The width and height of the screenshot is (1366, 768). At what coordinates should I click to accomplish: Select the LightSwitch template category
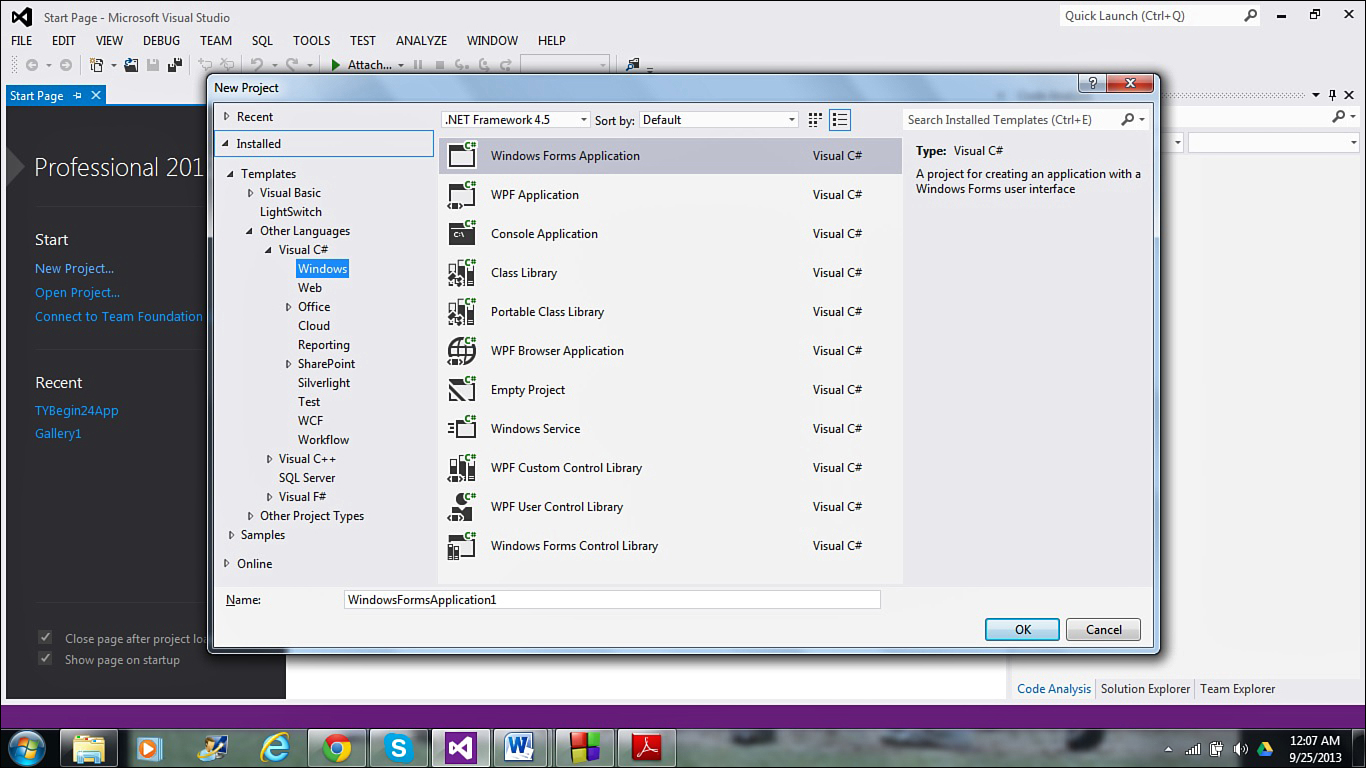coord(291,212)
